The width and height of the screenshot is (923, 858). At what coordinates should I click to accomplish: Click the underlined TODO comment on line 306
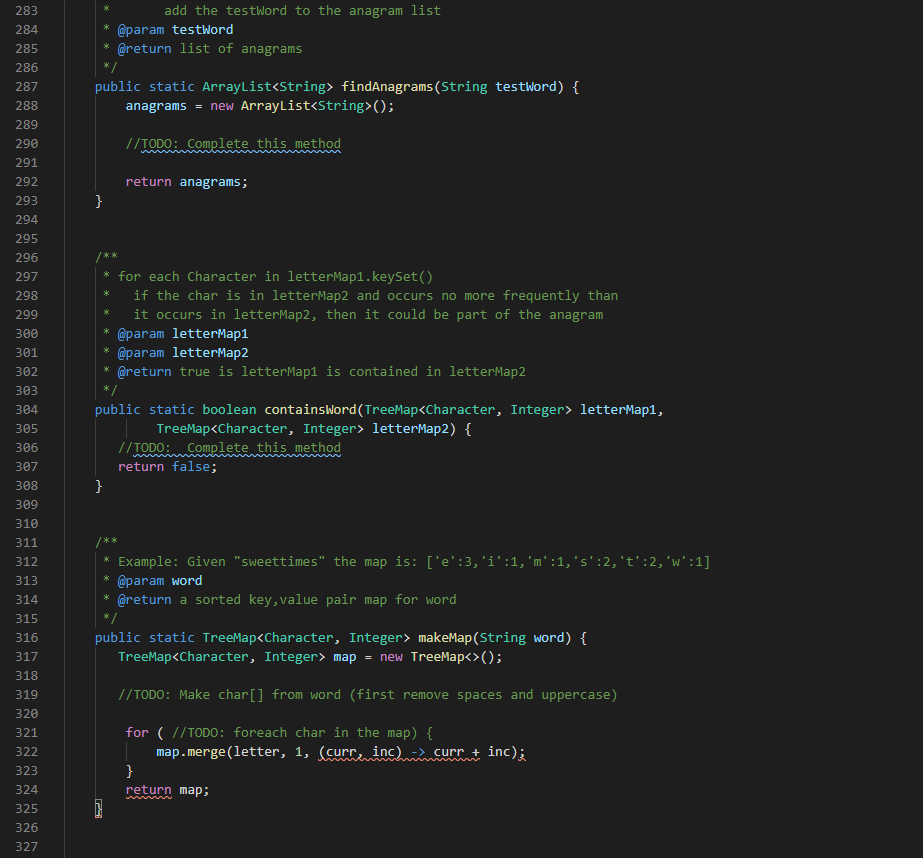click(230, 447)
